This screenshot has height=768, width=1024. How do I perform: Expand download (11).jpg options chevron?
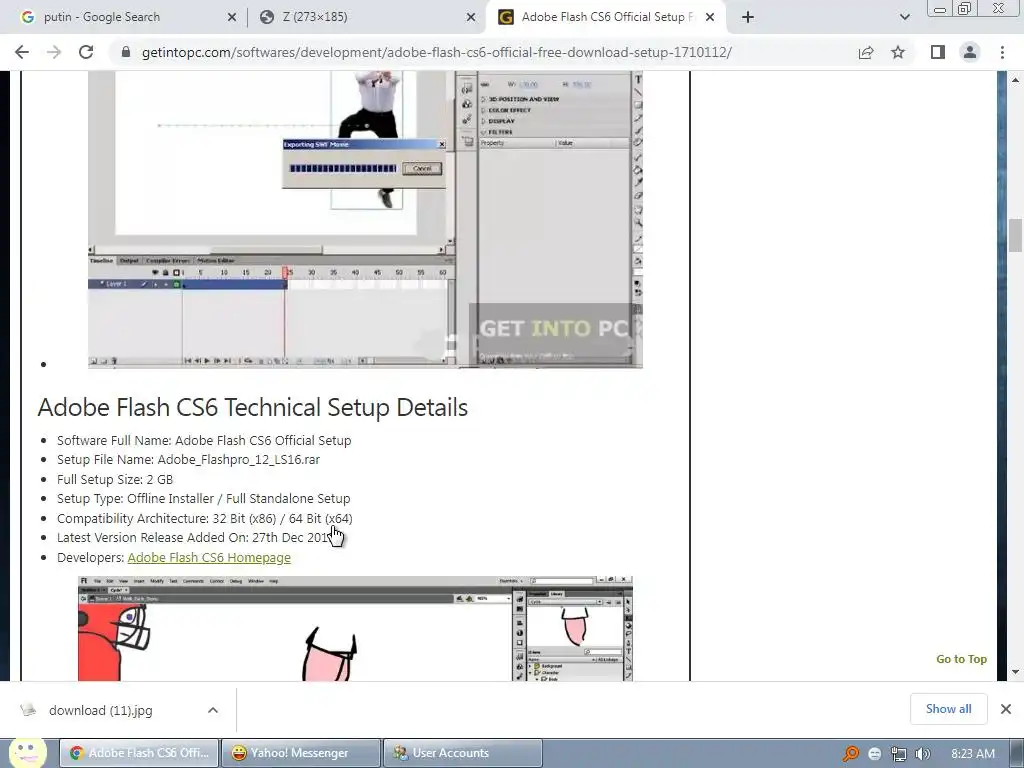[x=213, y=710]
